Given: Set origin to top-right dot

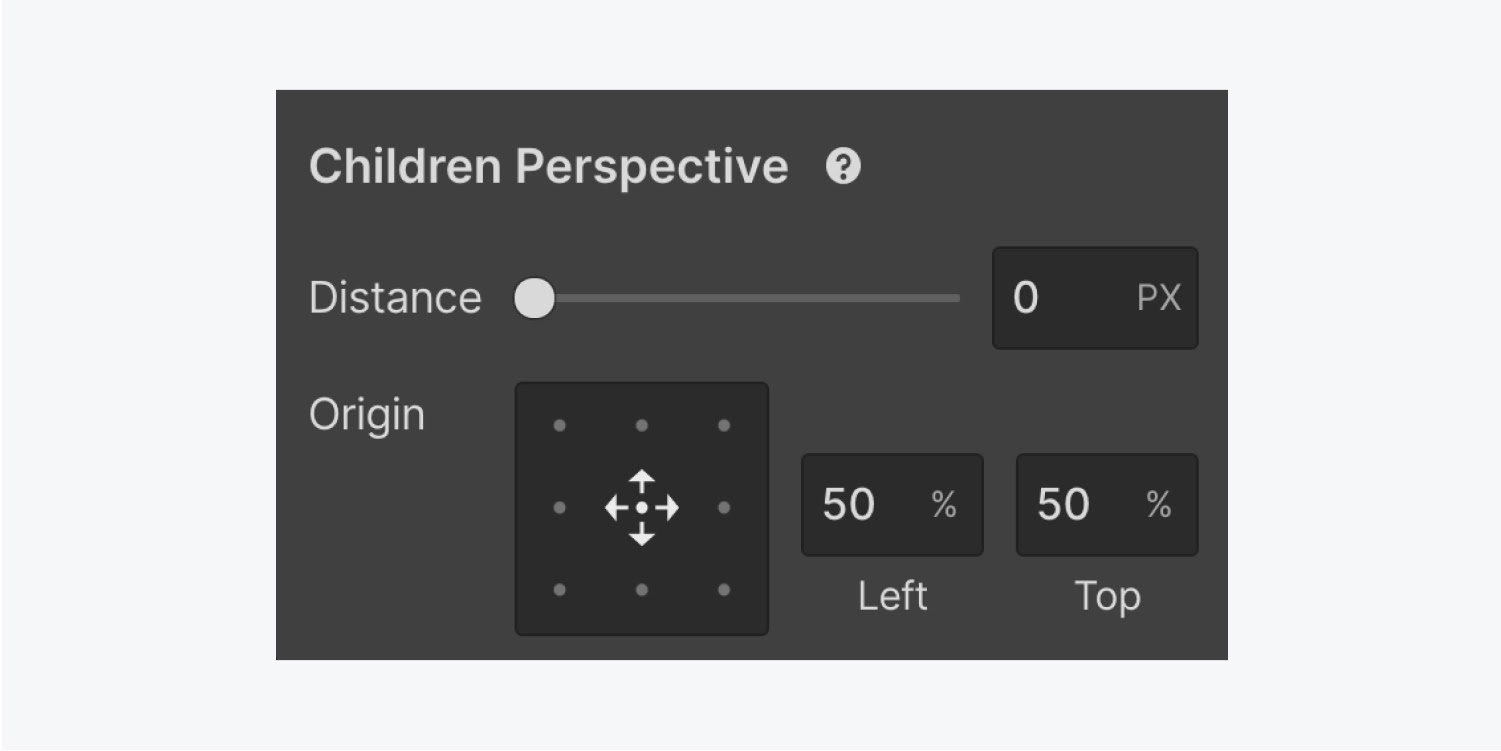Looking at the screenshot, I should pyautogui.click(x=724, y=426).
